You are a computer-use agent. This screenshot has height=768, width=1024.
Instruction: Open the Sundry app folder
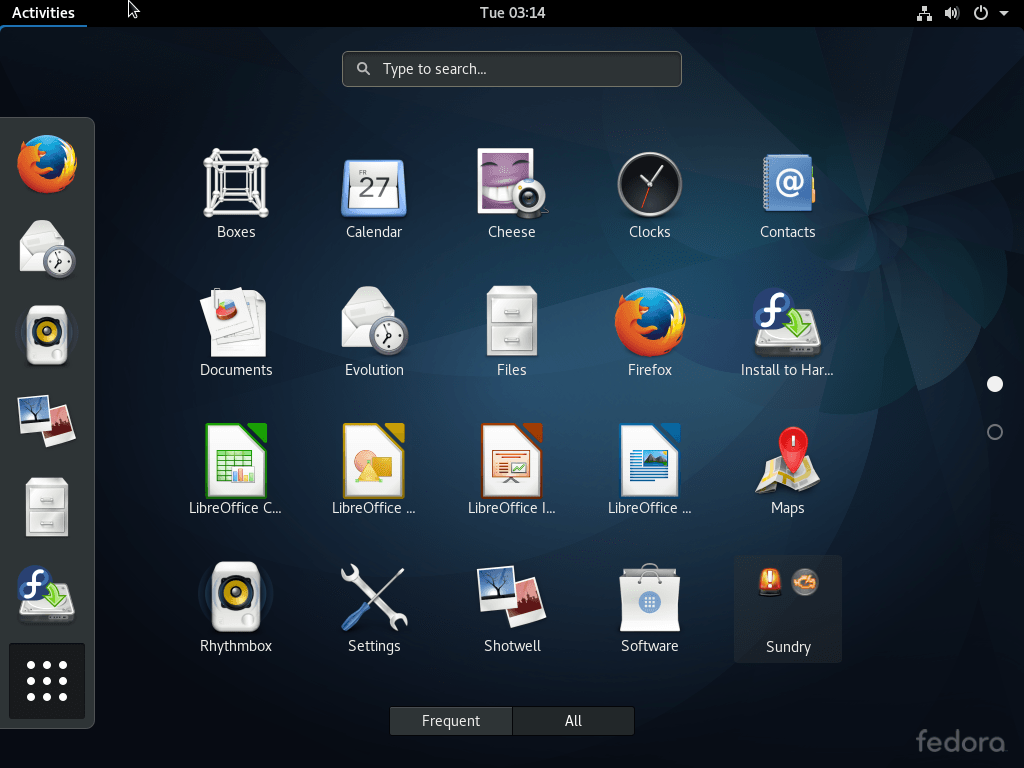(x=788, y=609)
